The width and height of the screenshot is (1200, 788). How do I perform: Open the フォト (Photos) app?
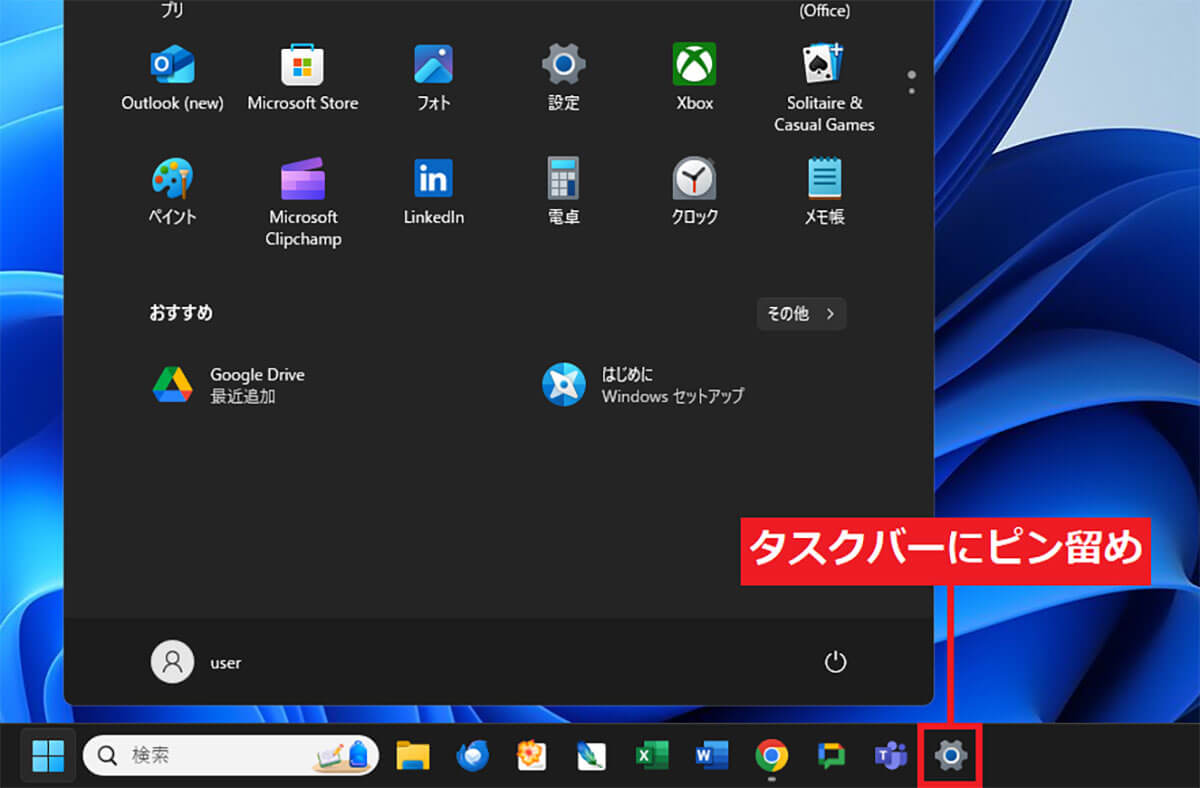(x=433, y=78)
